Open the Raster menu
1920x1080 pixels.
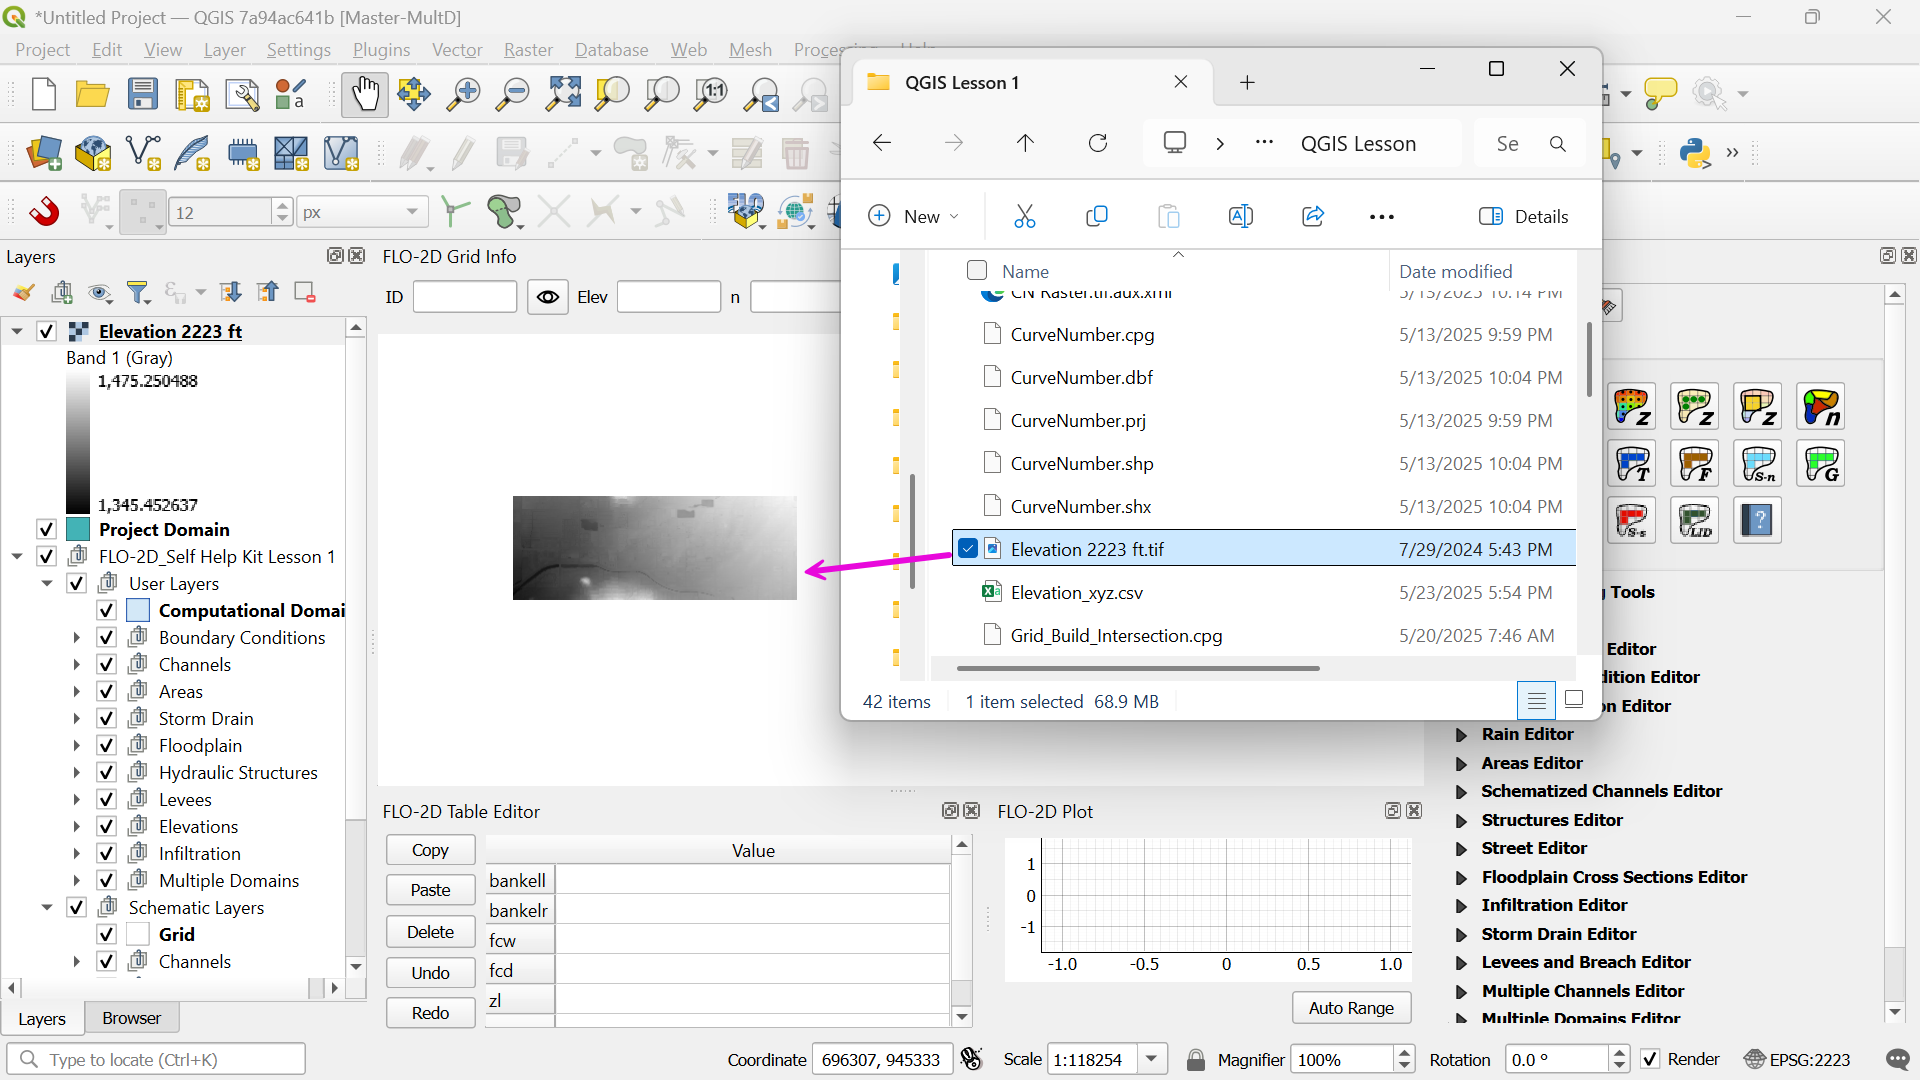point(528,50)
